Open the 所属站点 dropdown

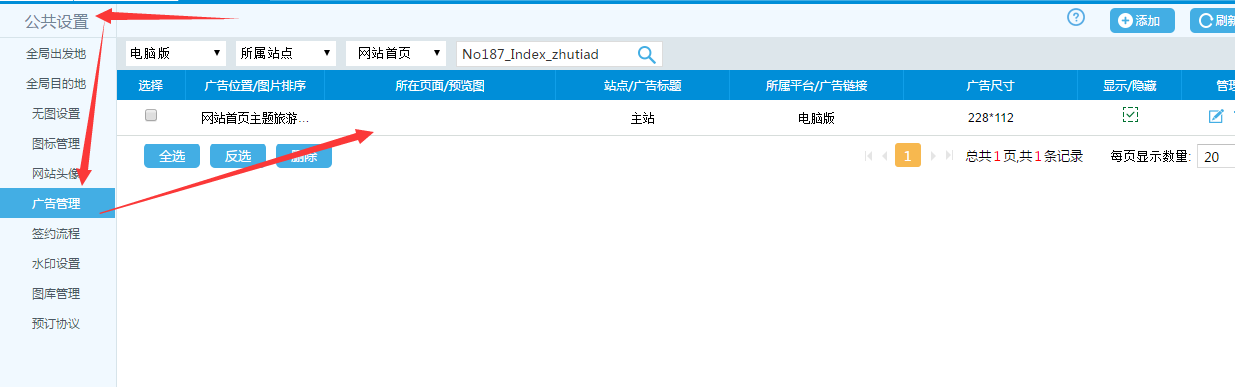[x=285, y=53]
